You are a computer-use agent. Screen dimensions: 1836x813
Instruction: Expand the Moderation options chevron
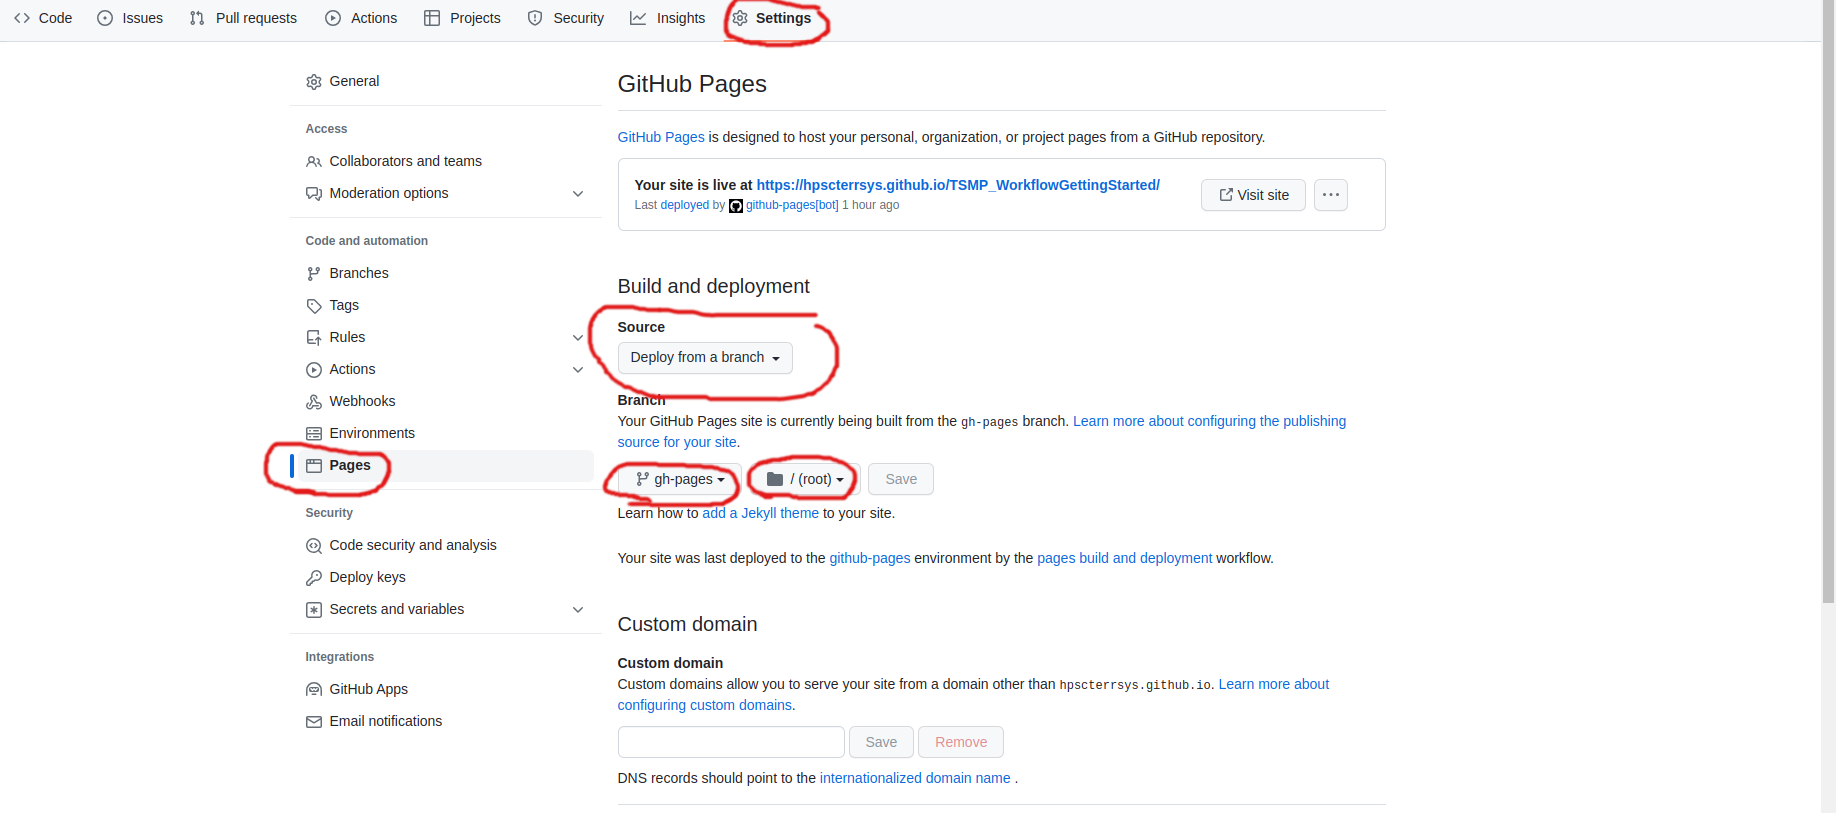point(578,194)
